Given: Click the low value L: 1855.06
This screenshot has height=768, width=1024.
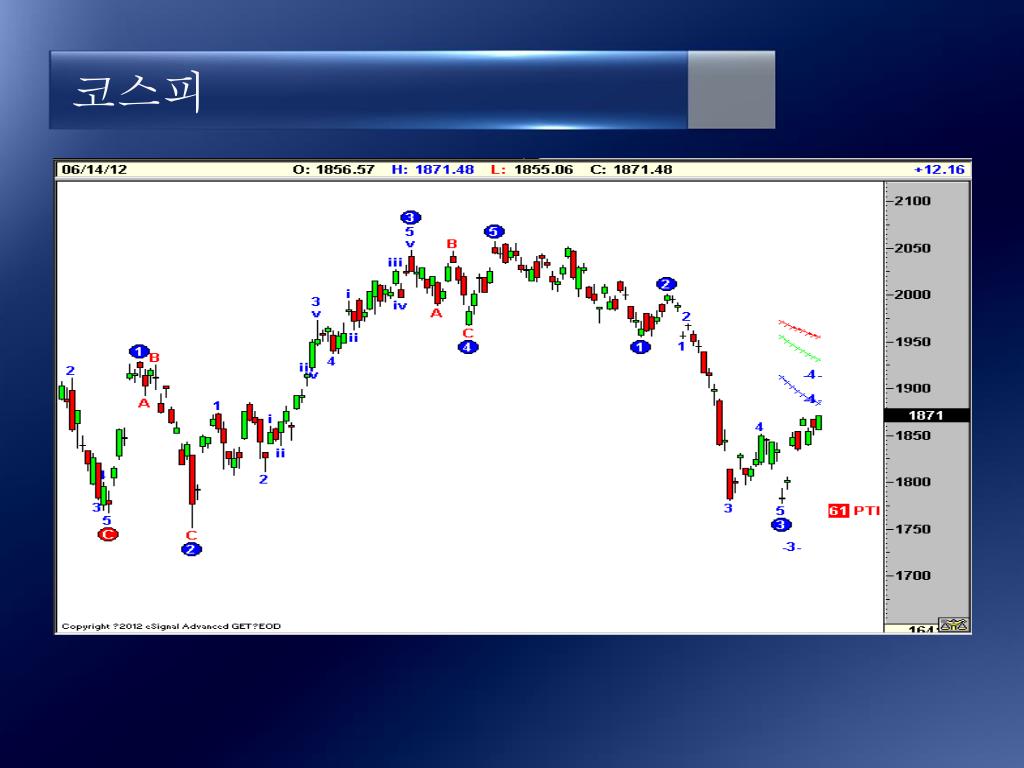Looking at the screenshot, I should tap(532, 170).
